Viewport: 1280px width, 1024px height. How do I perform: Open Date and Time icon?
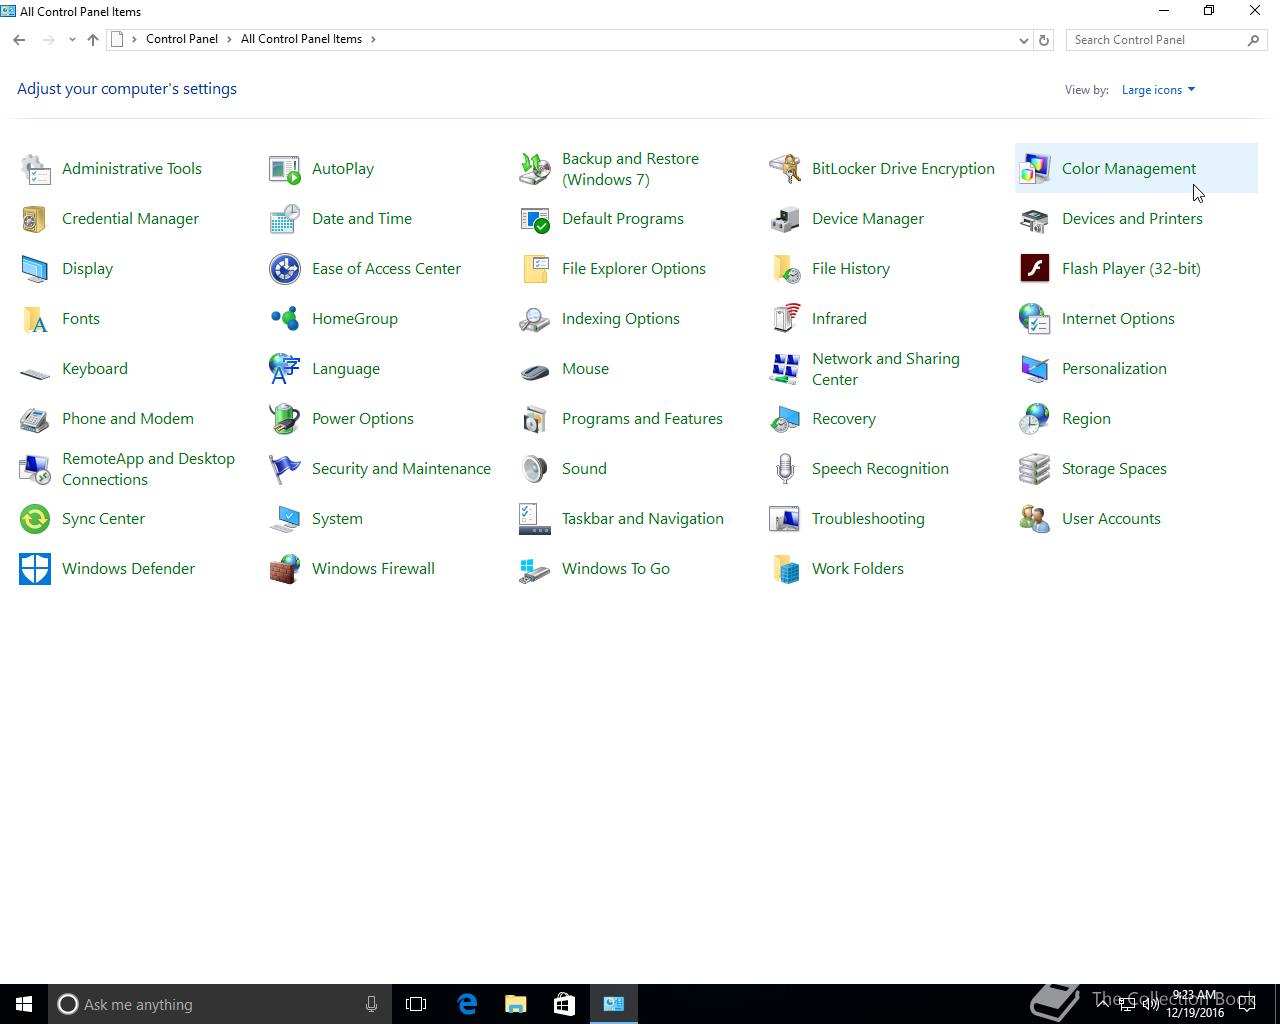(x=285, y=219)
